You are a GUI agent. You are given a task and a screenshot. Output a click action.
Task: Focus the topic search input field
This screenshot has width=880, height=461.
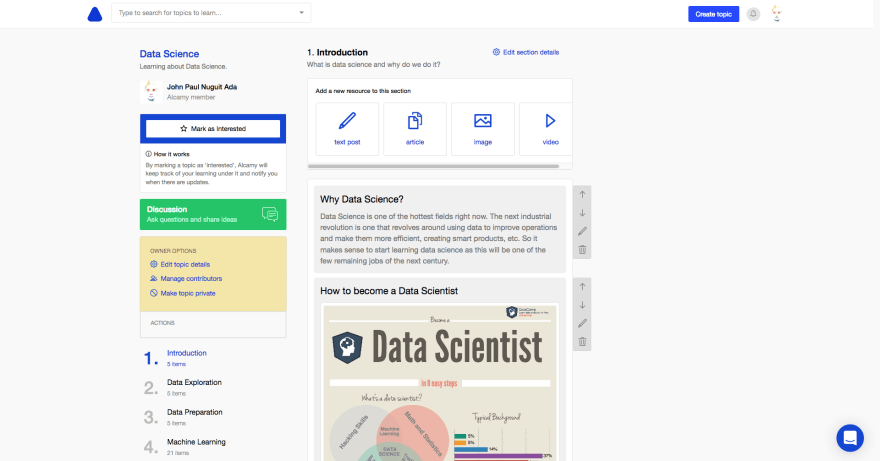(210, 12)
